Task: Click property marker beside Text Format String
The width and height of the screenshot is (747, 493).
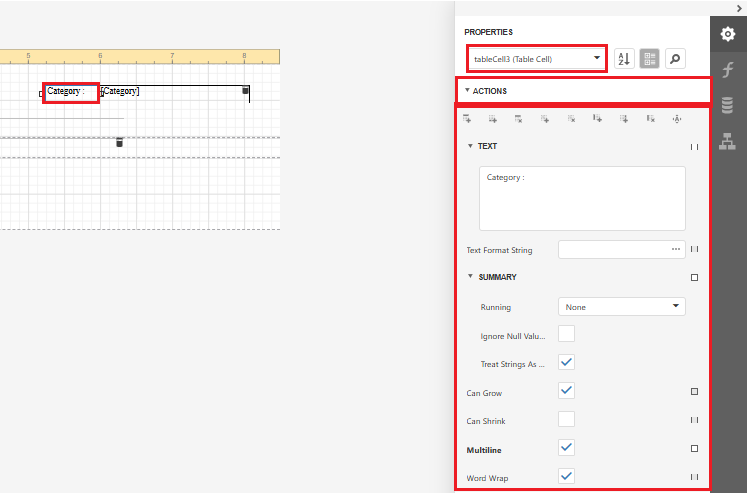Action: 695,249
